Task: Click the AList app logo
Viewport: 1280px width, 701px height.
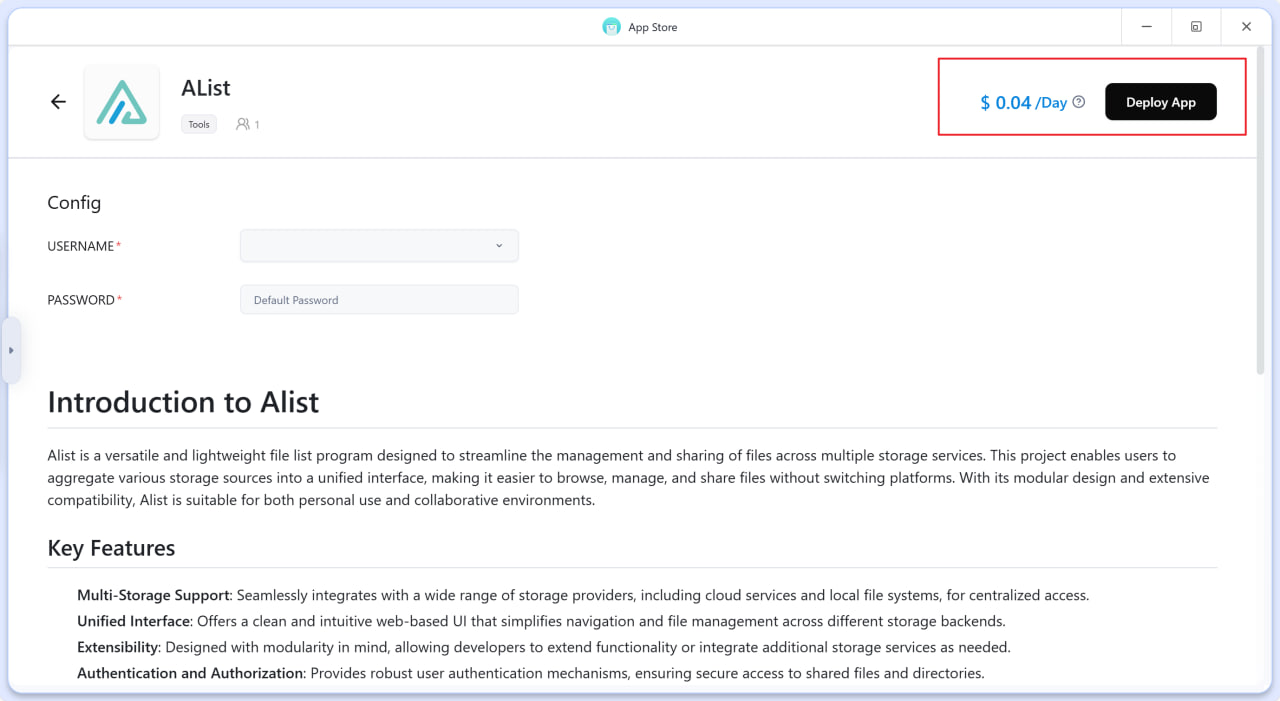Action: coord(121,102)
